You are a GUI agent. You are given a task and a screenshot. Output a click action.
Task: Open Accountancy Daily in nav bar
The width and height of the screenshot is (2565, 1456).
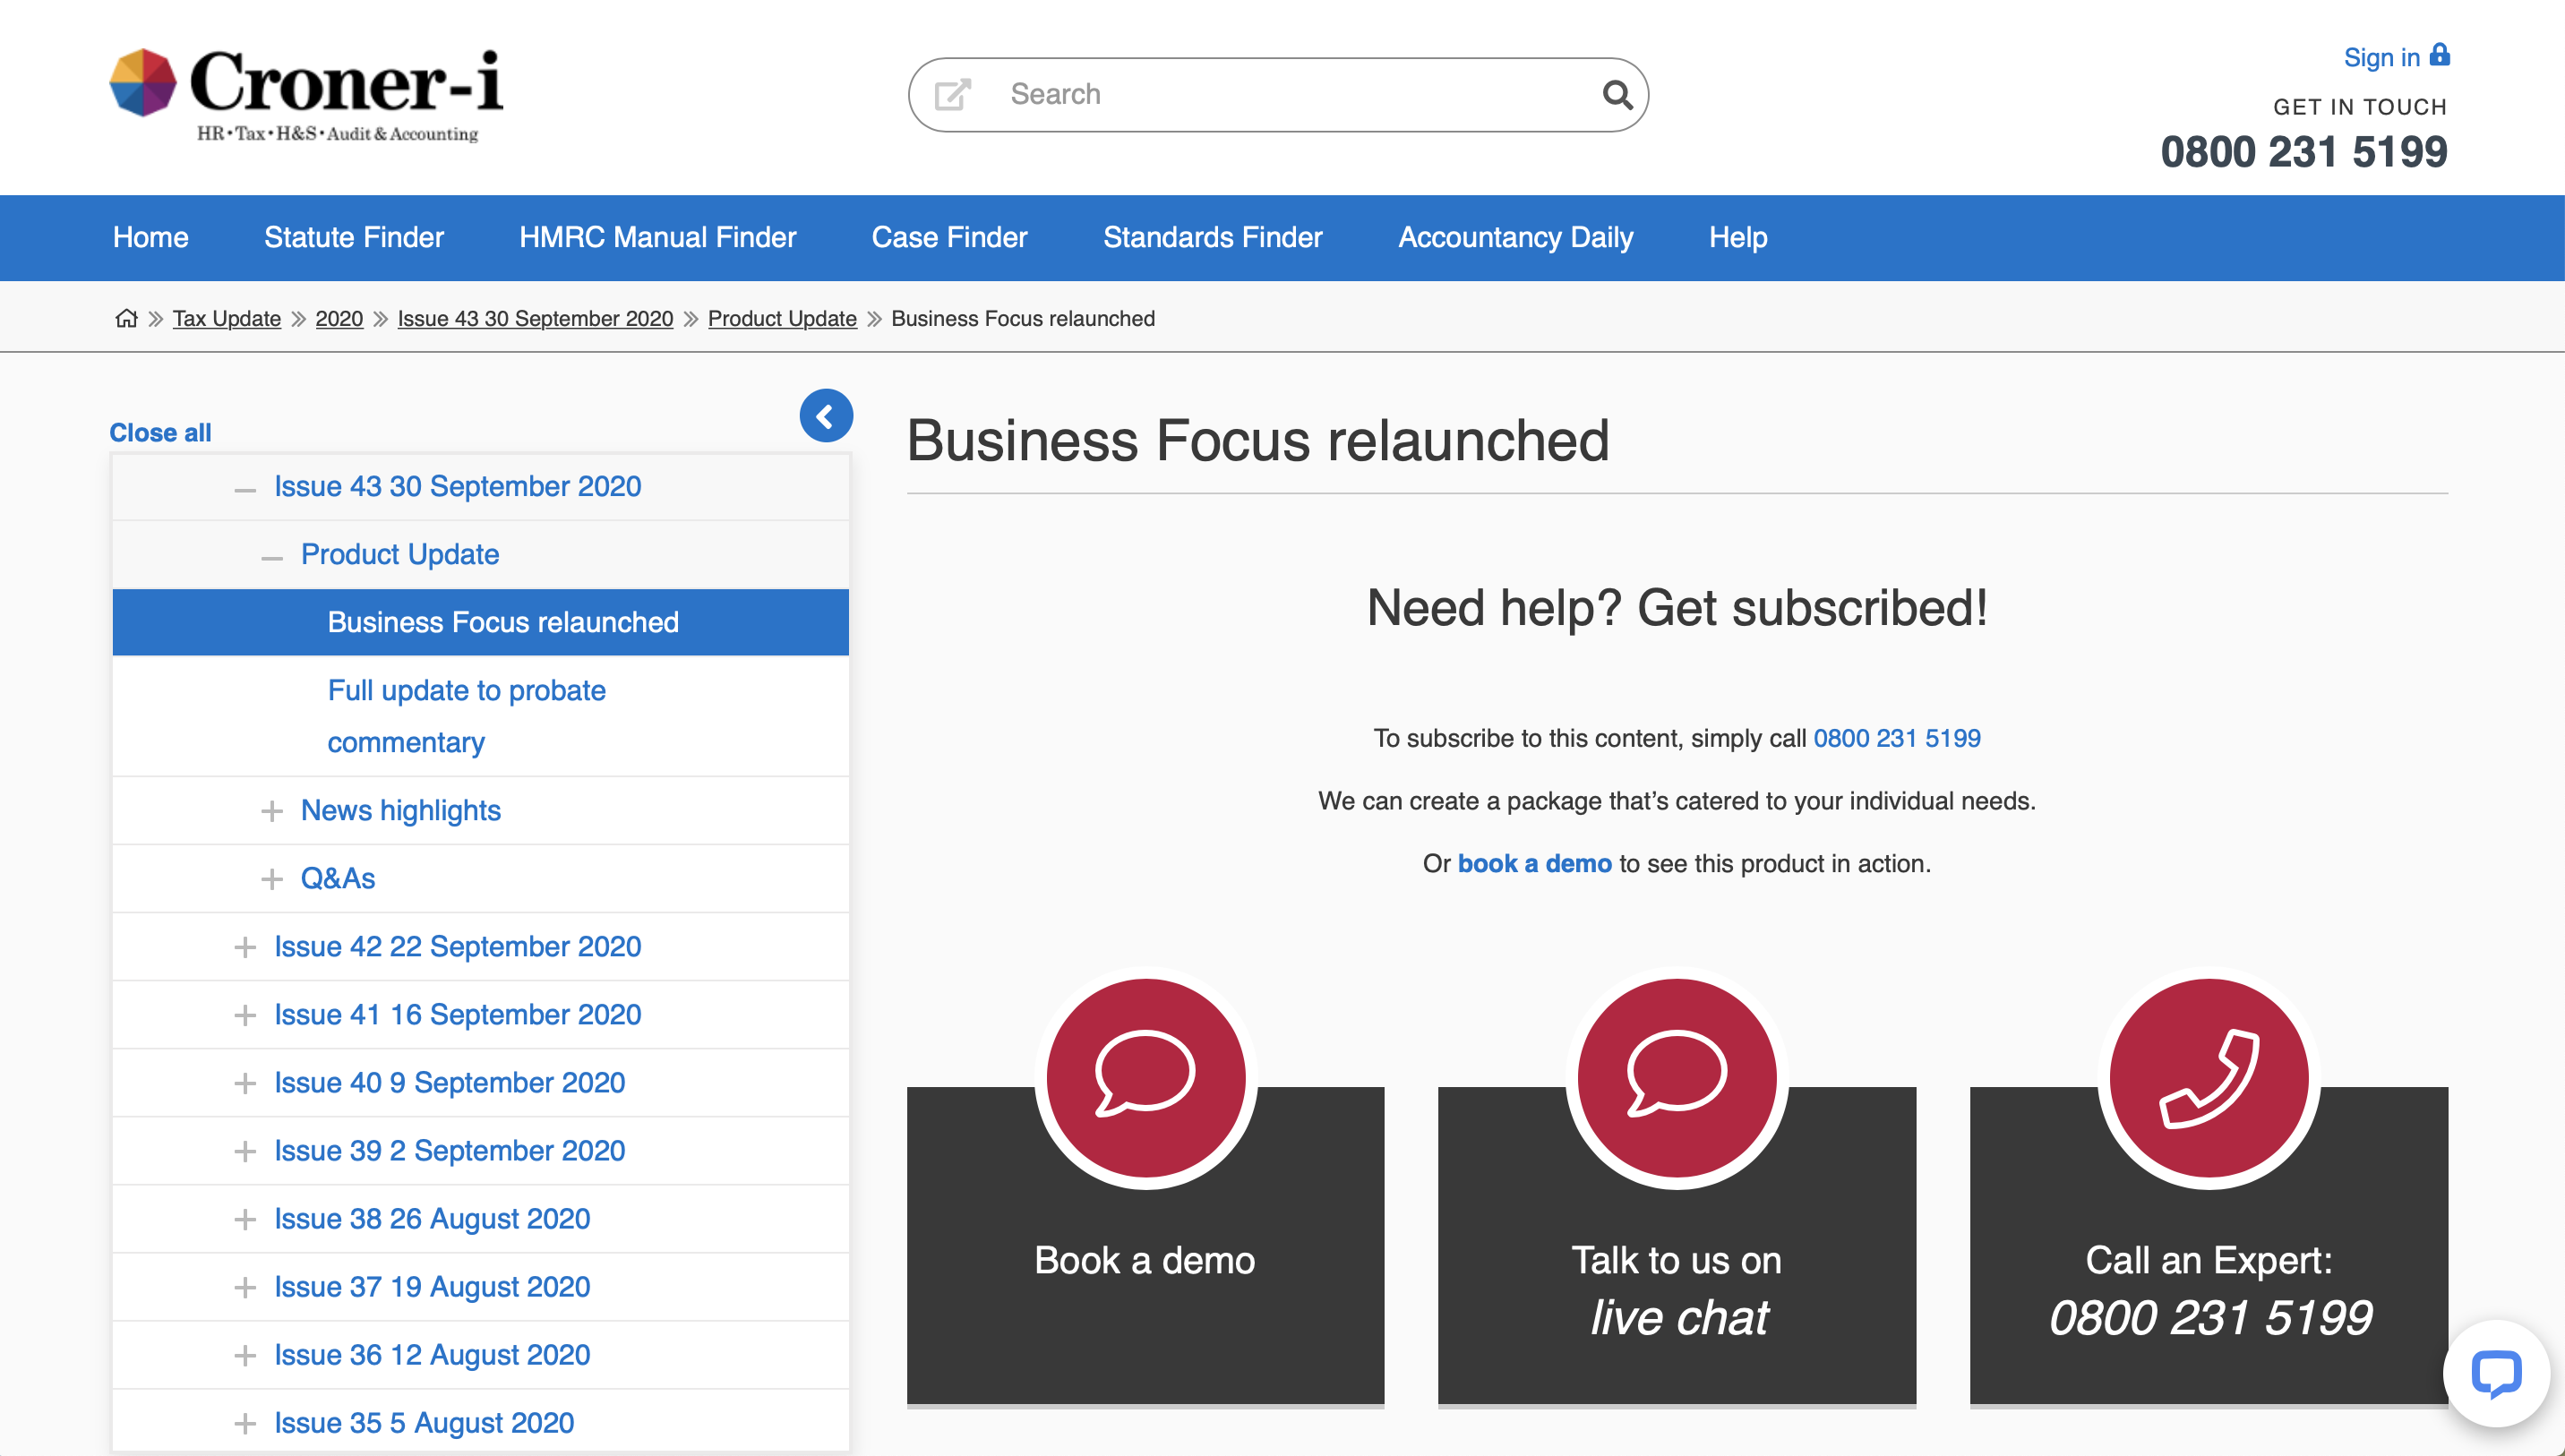pyautogui.click(x=1516, y=237)
